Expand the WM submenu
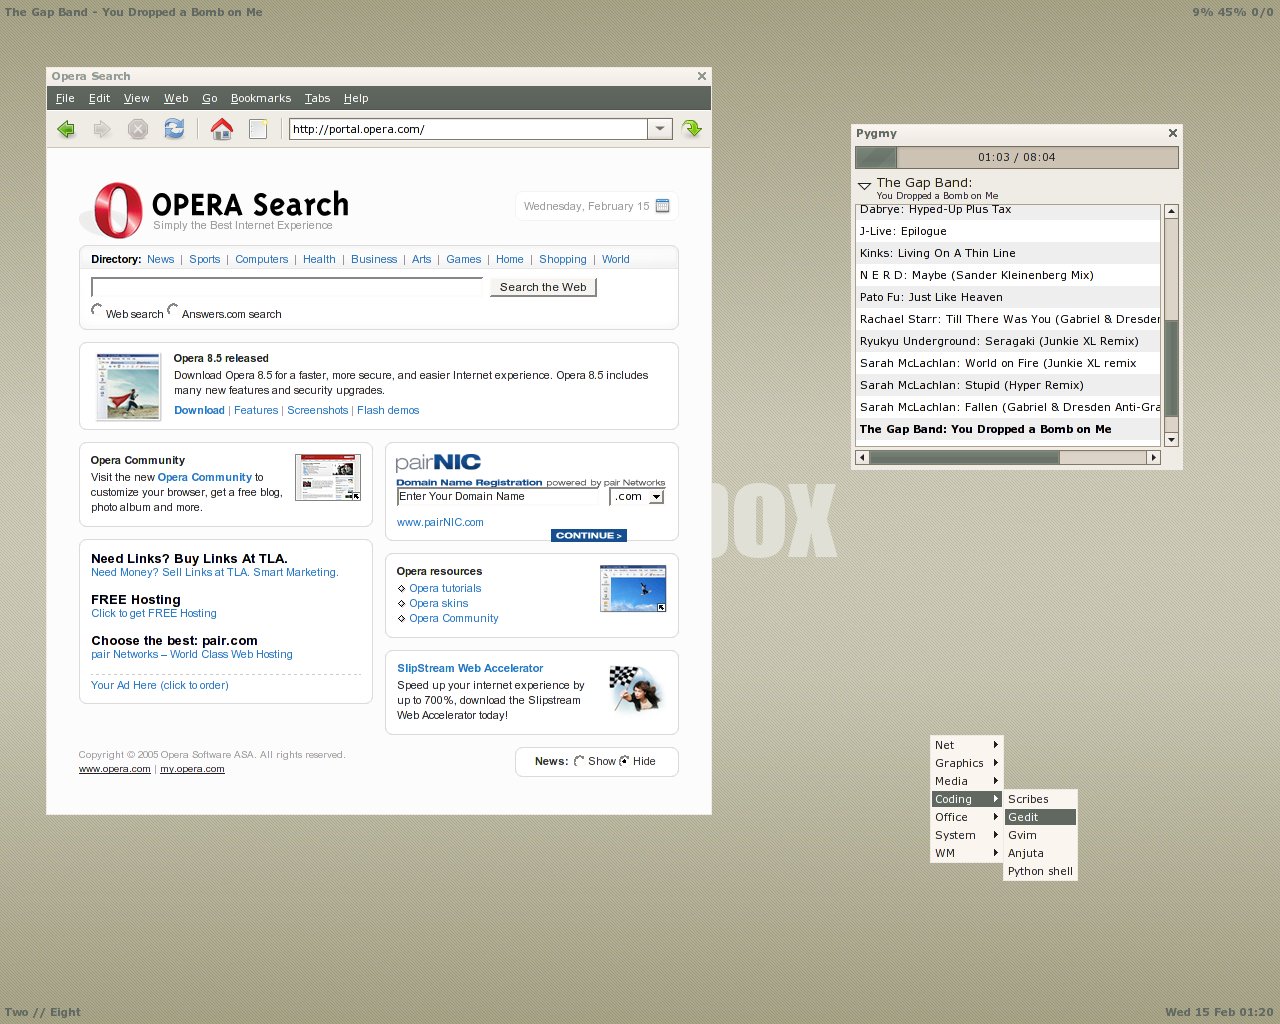This screenshot has height=1024, width=1280. click(x=966, y=853)
